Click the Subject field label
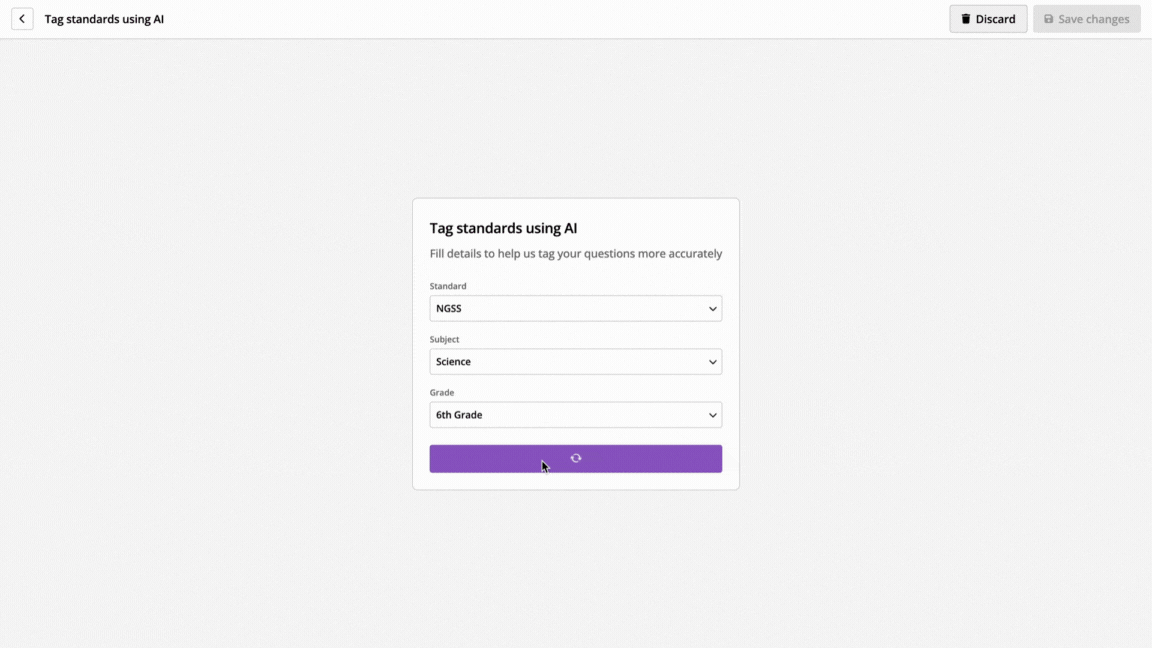1152x648 pixels. [444, 339]
